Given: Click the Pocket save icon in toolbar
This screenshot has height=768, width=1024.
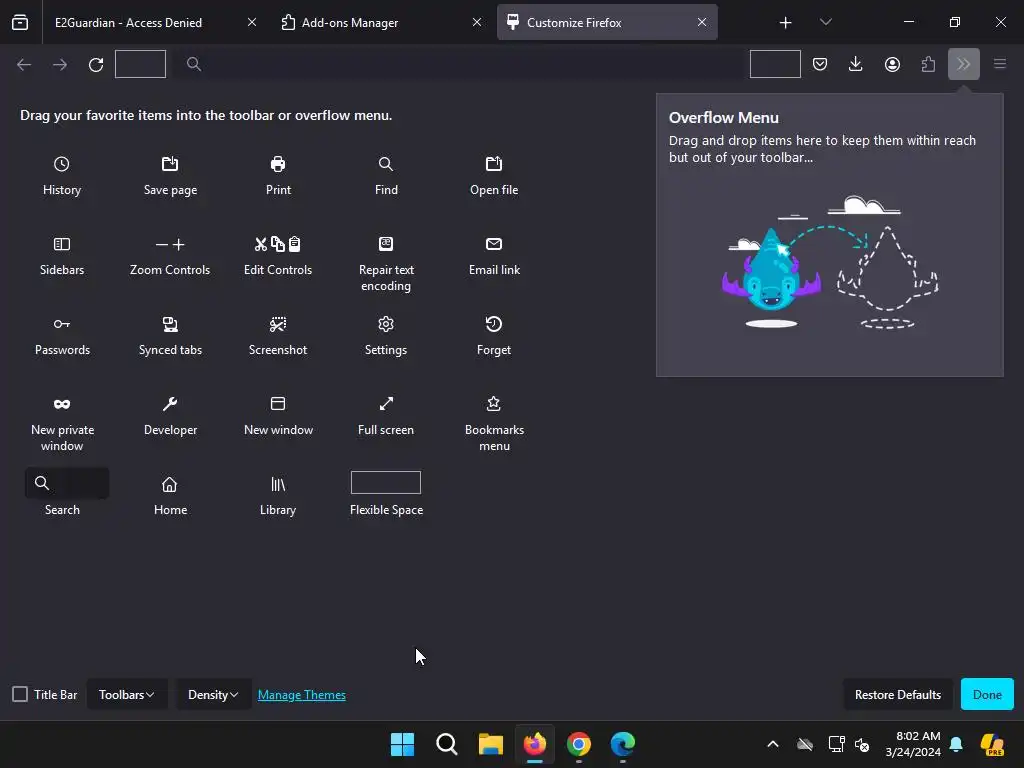Looking at the screenshot, I should tap(820, 64).
